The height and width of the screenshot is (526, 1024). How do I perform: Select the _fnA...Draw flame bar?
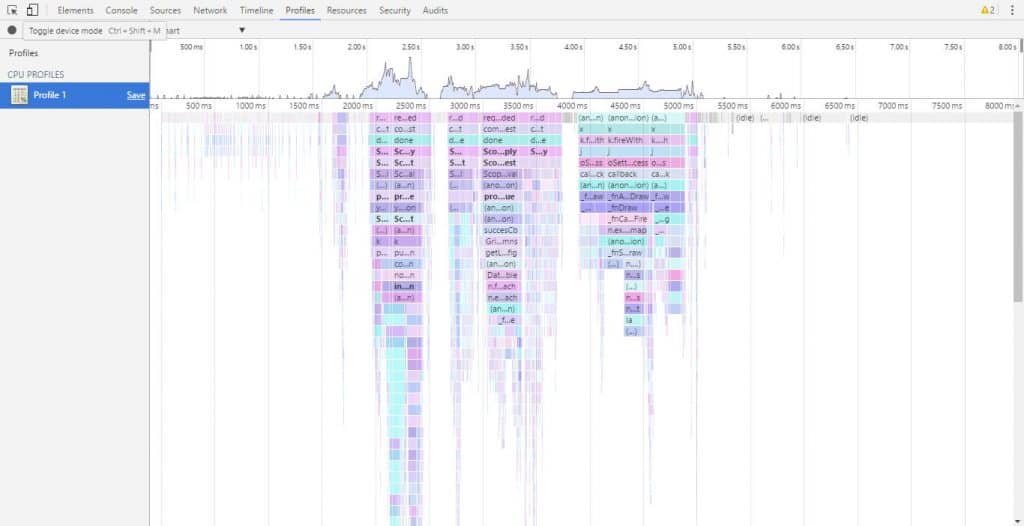628,196
